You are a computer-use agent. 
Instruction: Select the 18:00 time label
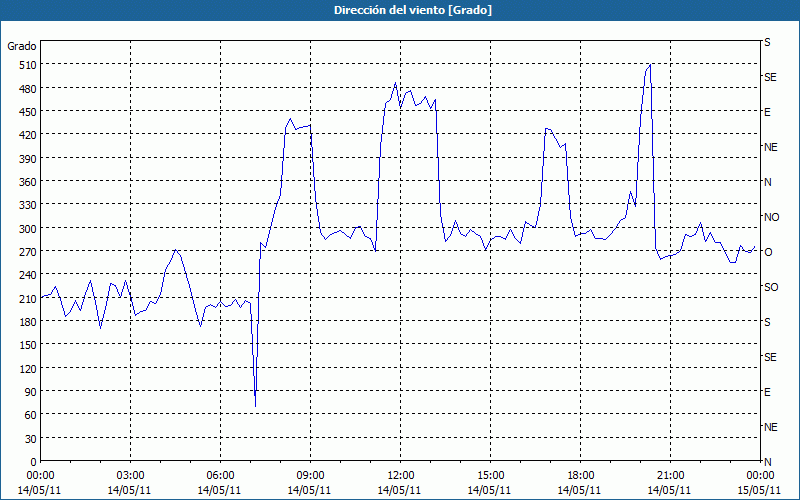pyautogui.click(x=580, y=476)
